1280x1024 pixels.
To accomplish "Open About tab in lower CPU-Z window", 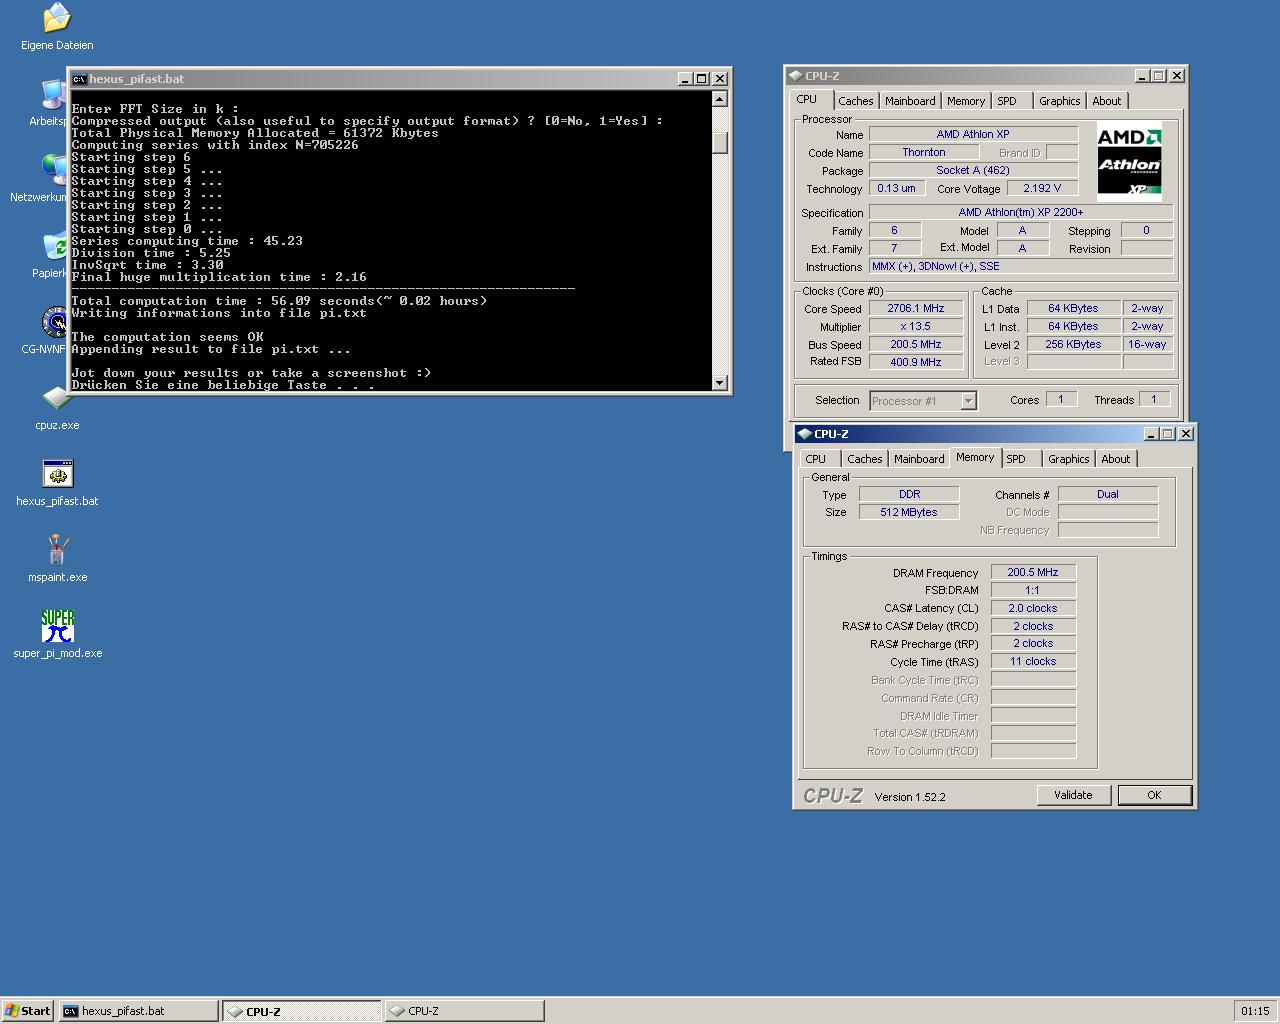I will coord(1116,459).
